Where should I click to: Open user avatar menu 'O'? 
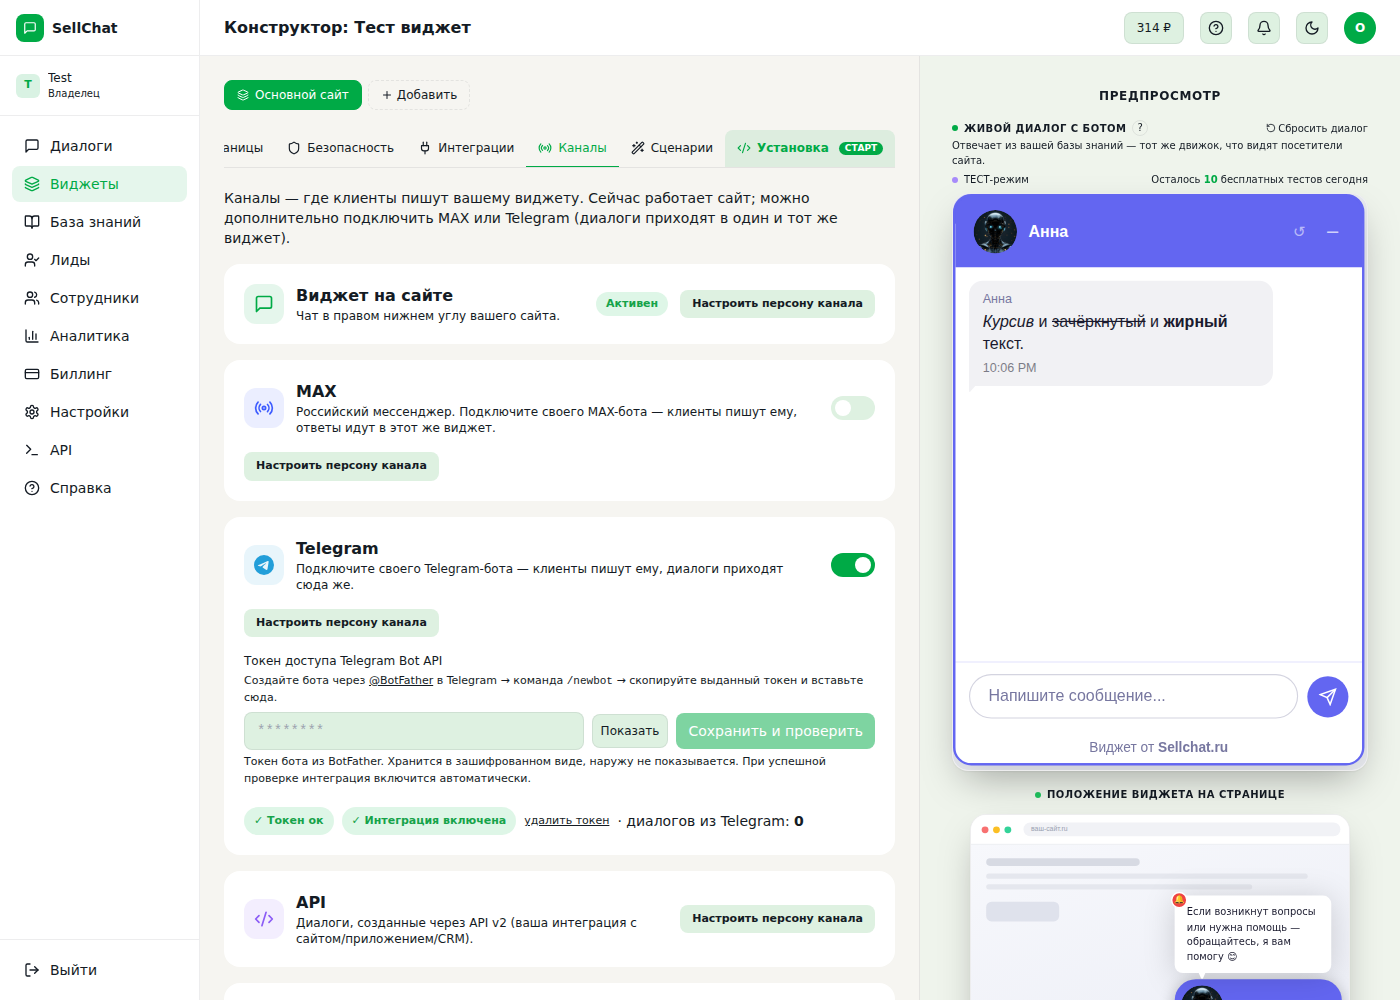1360,28
